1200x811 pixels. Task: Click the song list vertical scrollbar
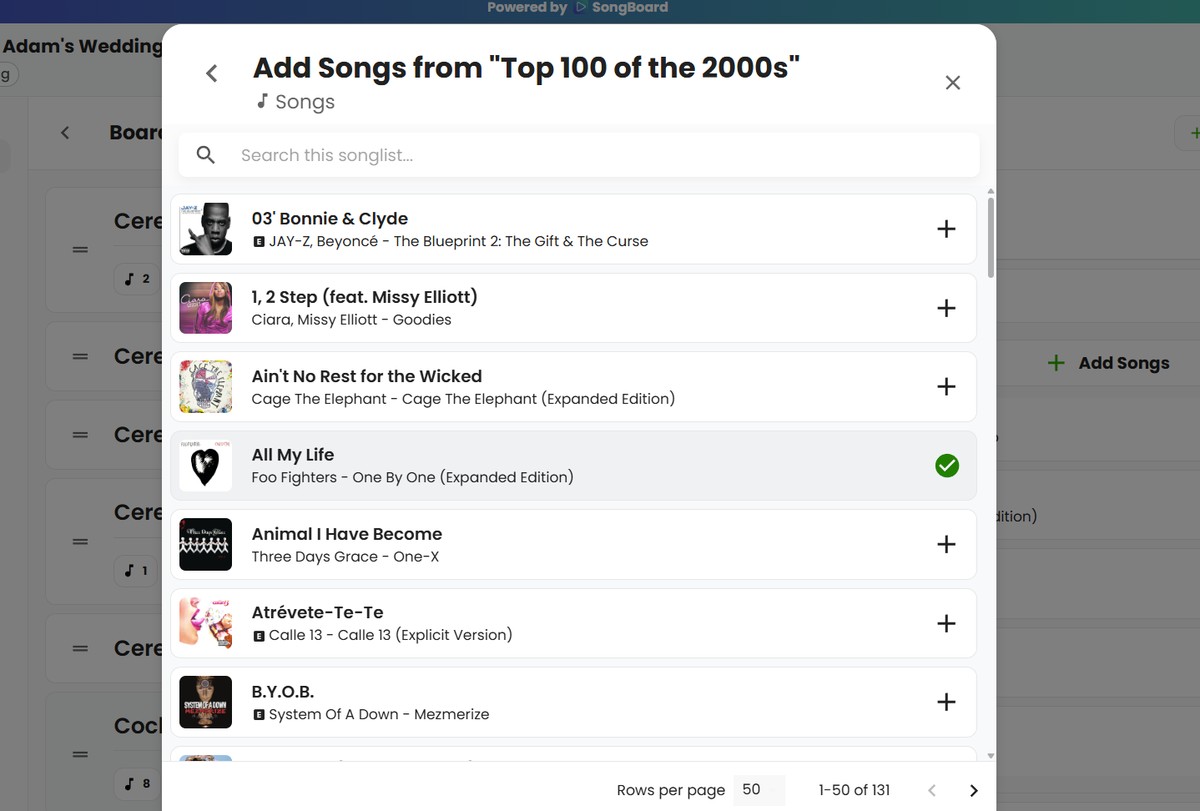991,237
